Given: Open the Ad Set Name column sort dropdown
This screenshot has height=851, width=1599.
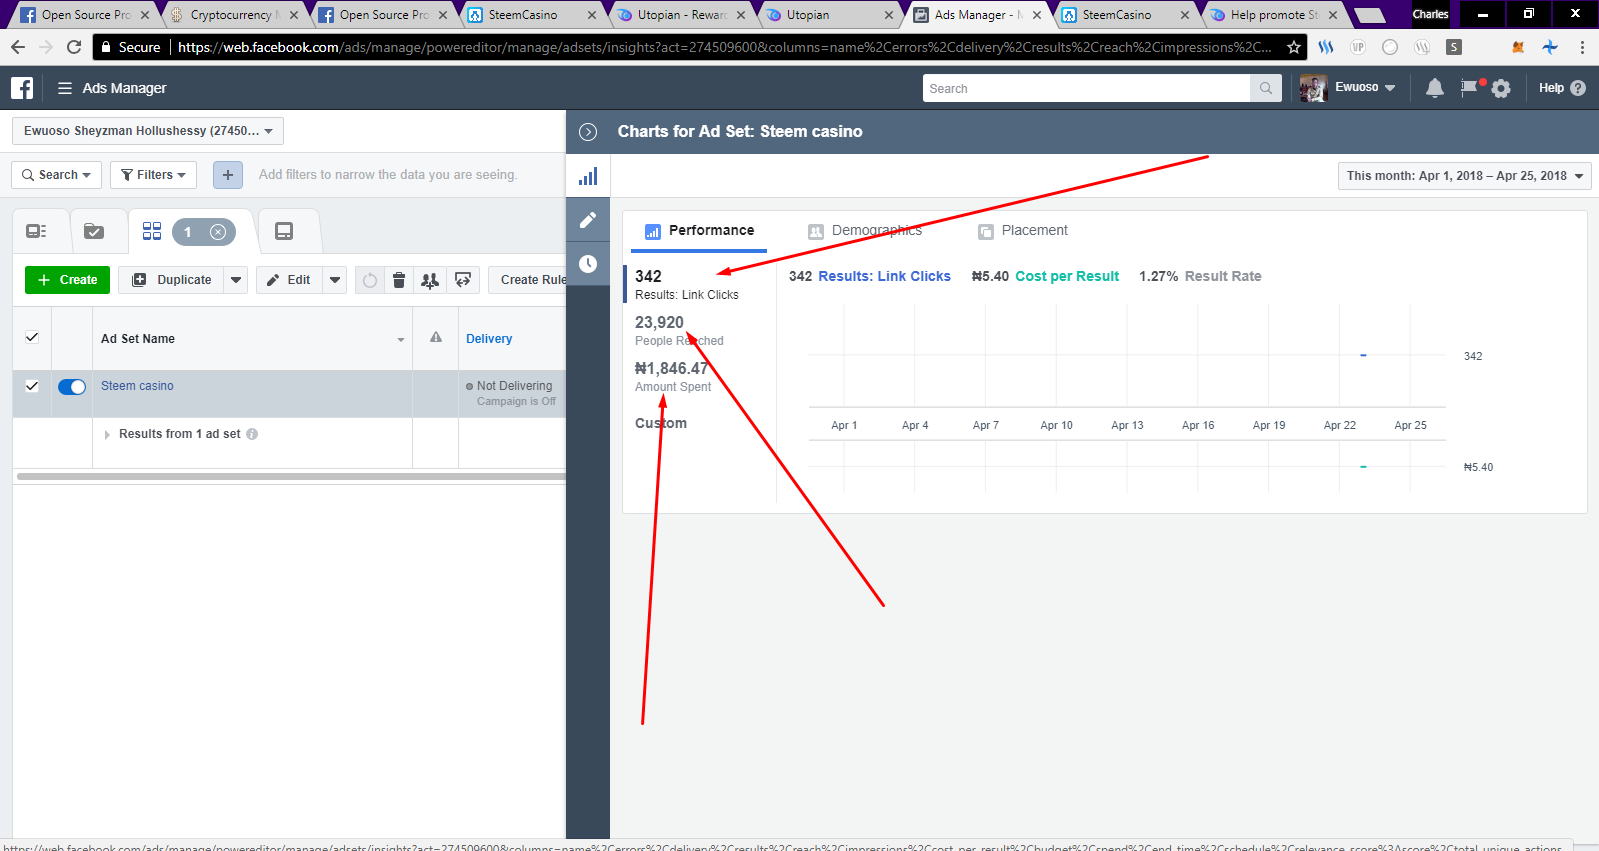Looking at the screenshot, I should [401, 340].
